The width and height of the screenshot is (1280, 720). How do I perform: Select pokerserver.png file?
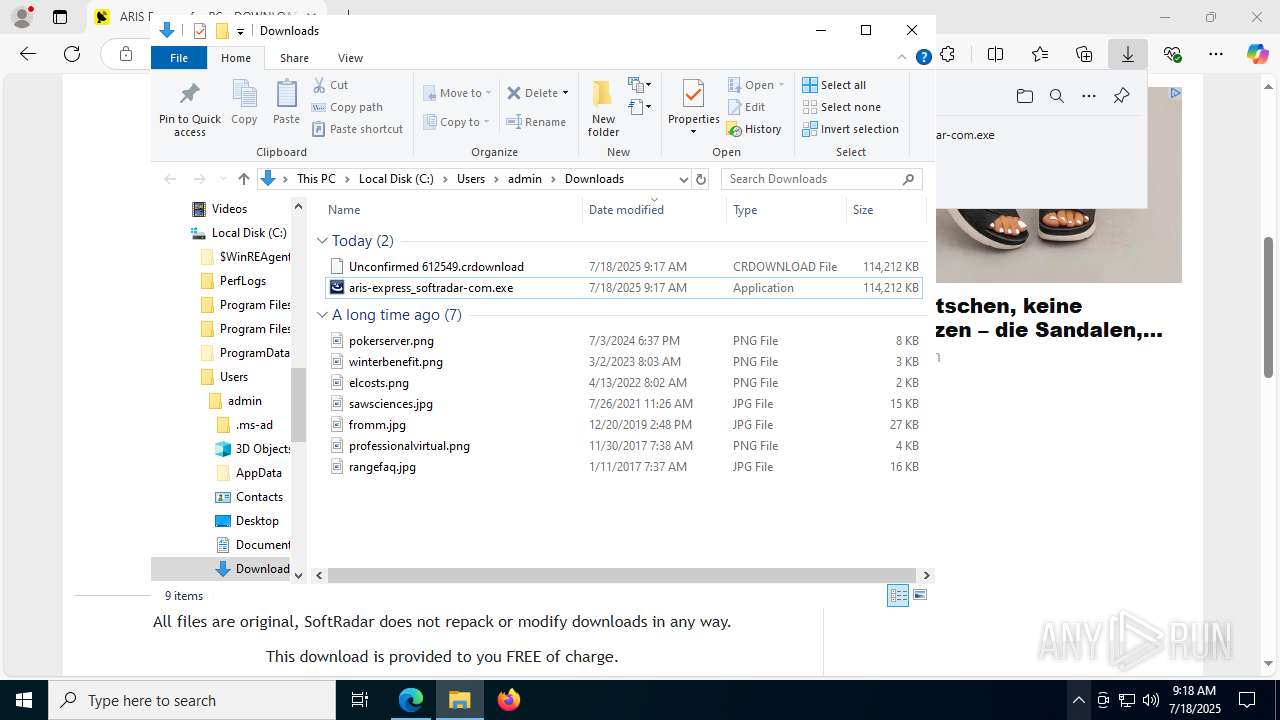point(624,341)
